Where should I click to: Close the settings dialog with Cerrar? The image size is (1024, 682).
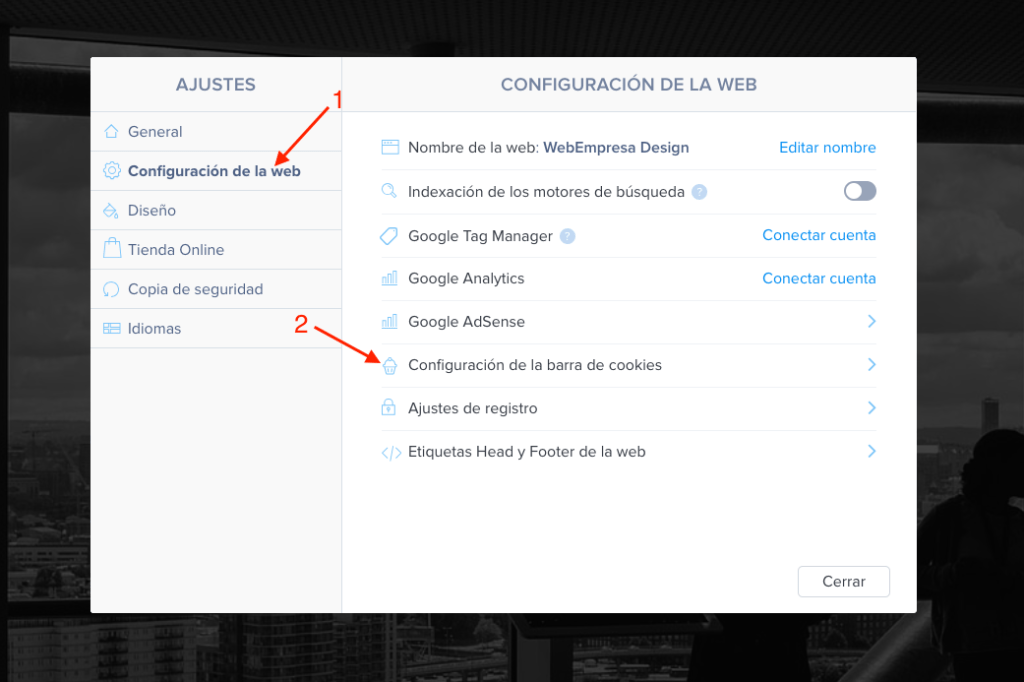tap(843, 581)
